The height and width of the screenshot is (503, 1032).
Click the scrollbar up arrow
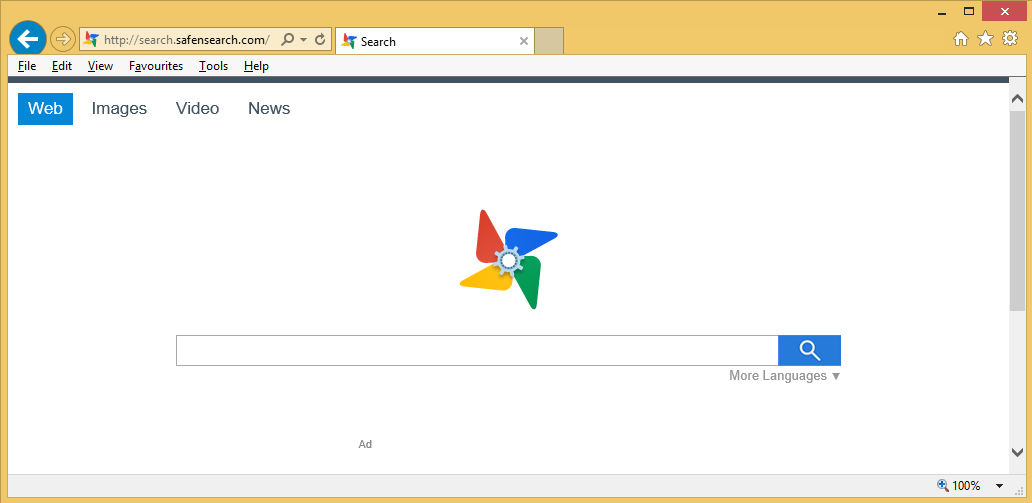point(1017,99)
